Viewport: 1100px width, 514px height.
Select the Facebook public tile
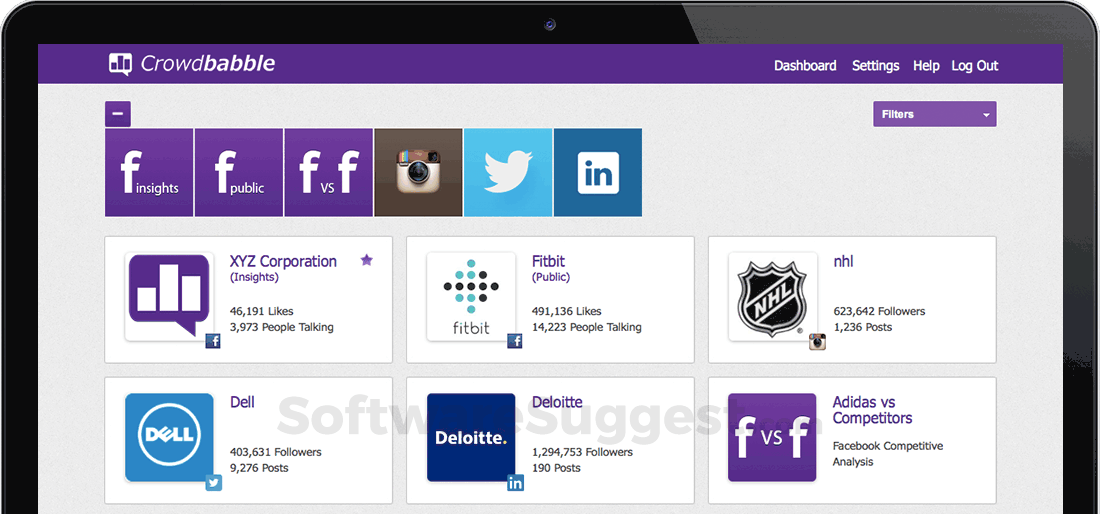click(x=239, y=173)
